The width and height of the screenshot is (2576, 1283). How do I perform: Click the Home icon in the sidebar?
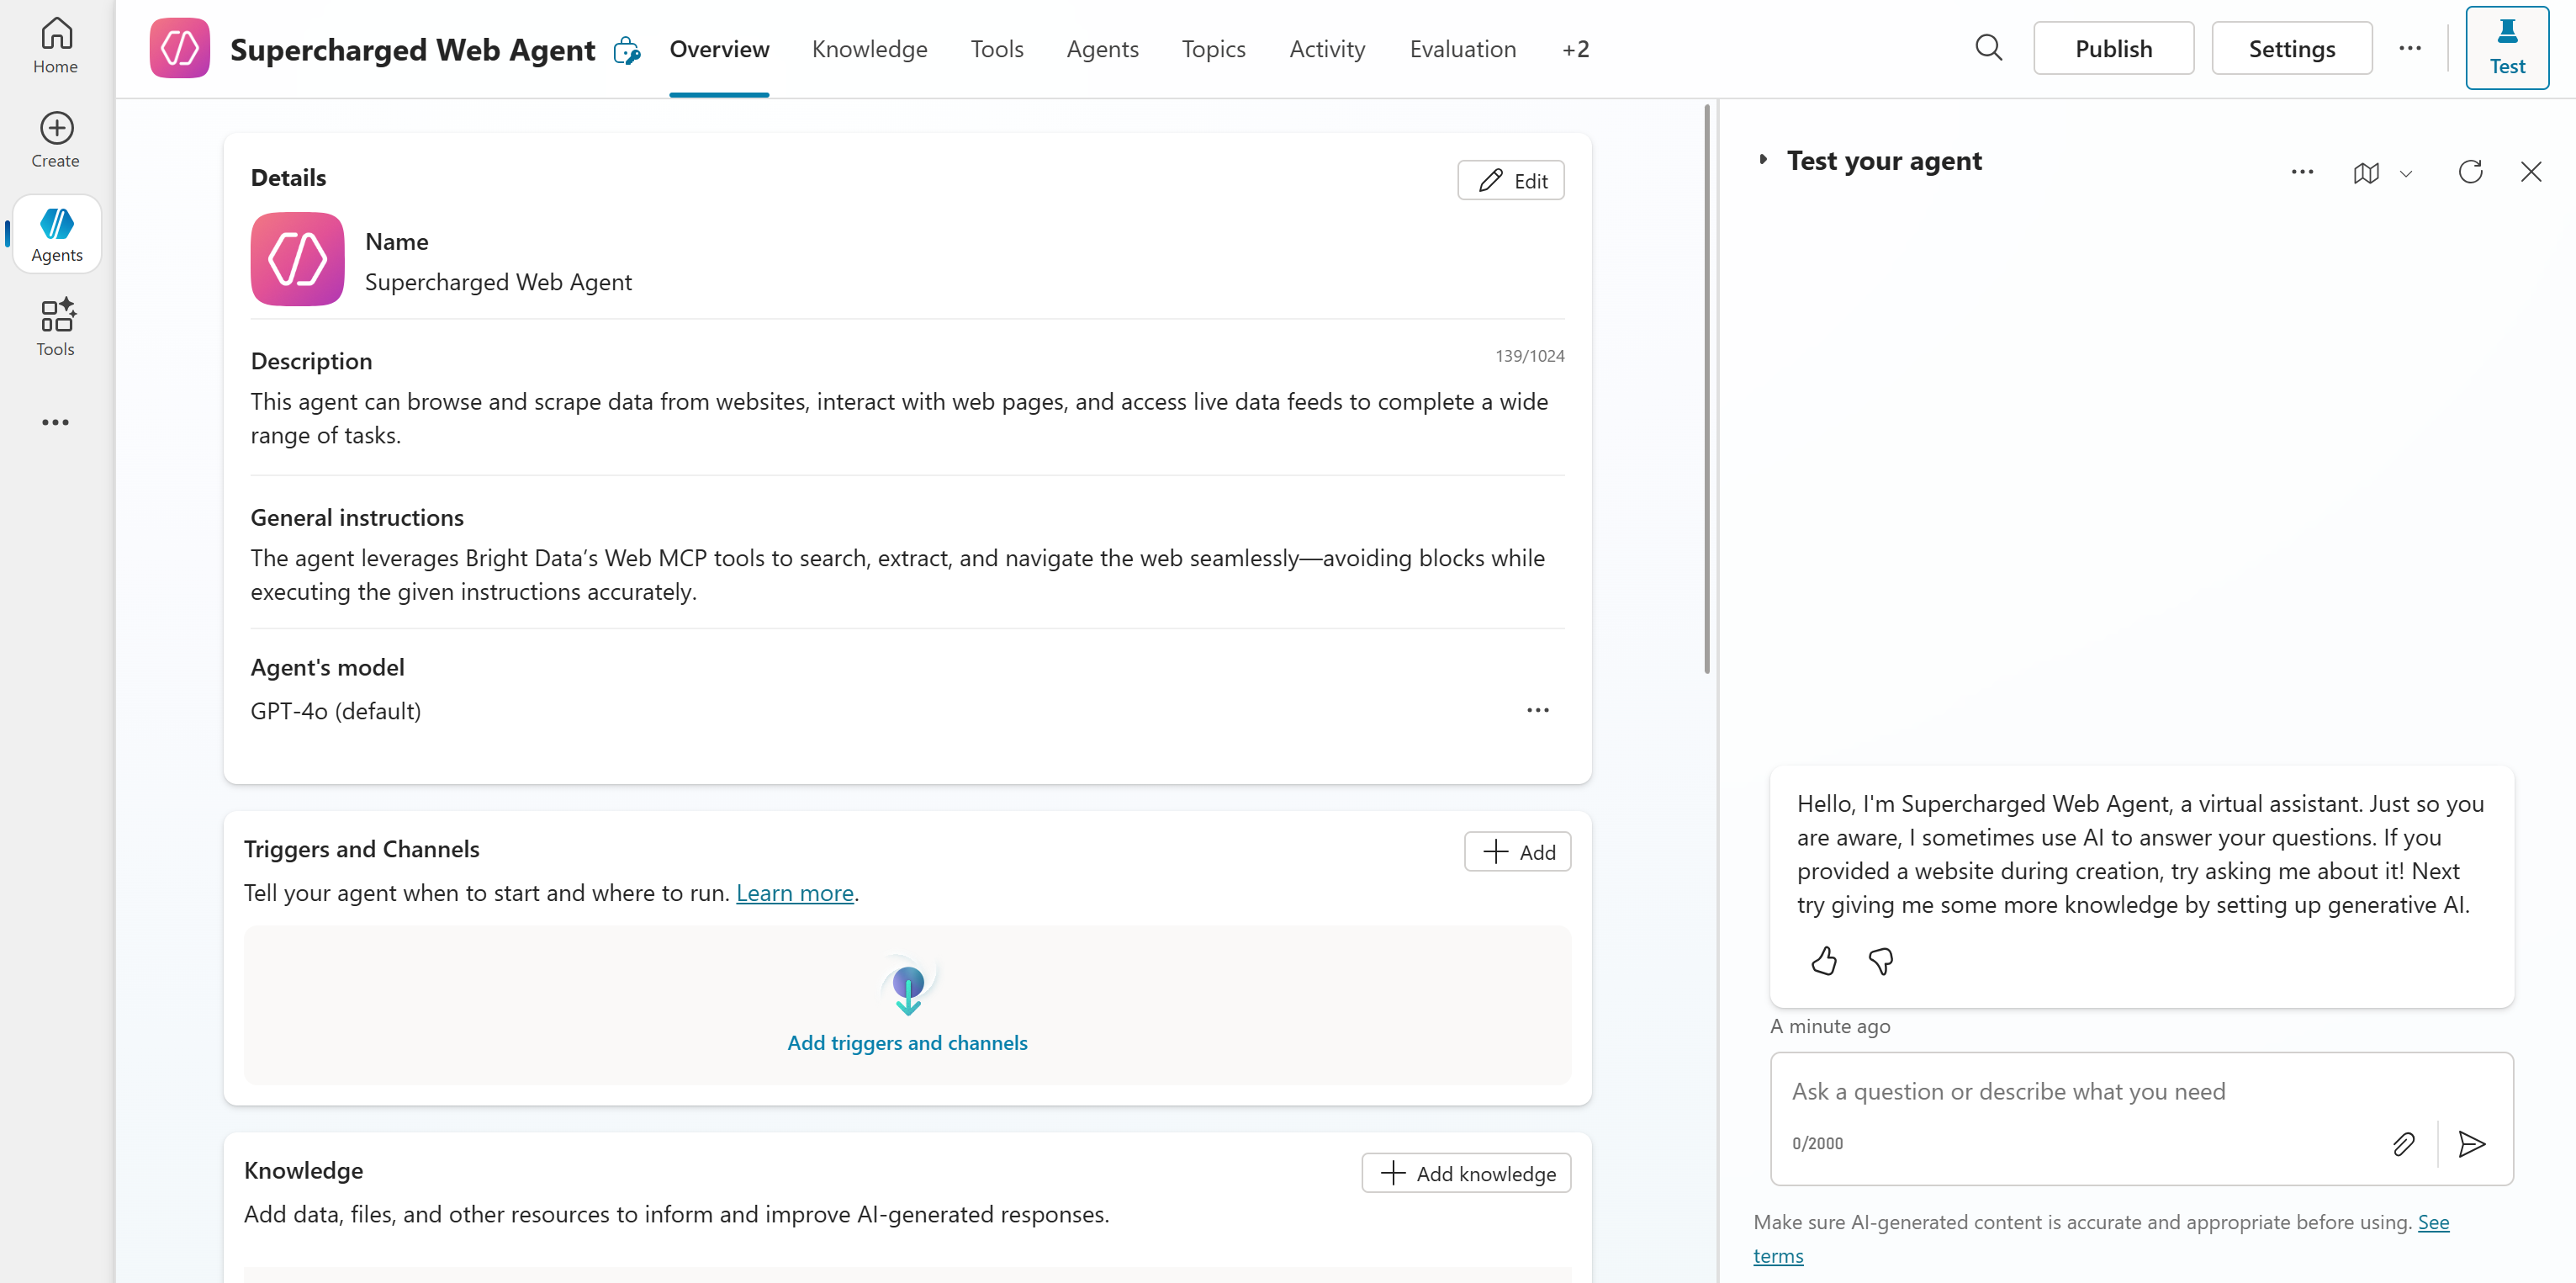click(55, 44)
